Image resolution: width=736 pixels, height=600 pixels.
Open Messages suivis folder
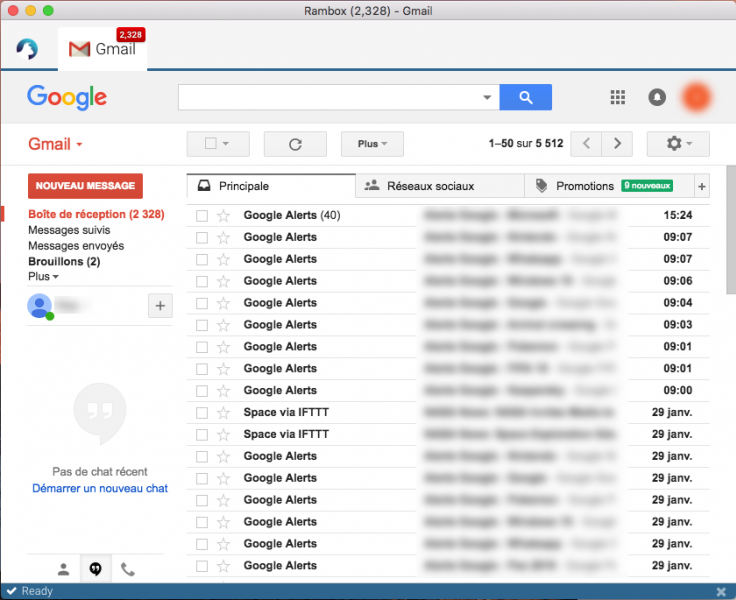(69, 230)
